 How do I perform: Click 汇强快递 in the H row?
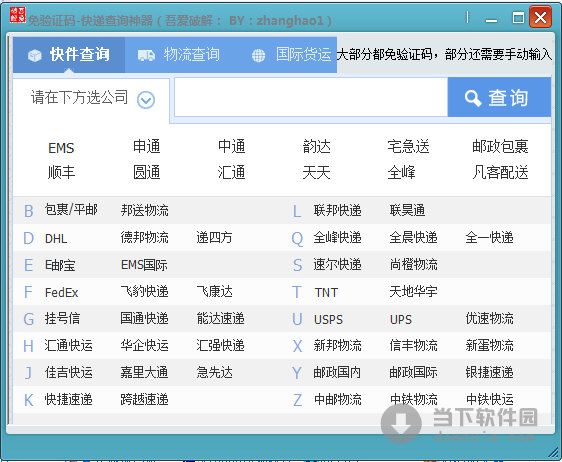[220, 346]
